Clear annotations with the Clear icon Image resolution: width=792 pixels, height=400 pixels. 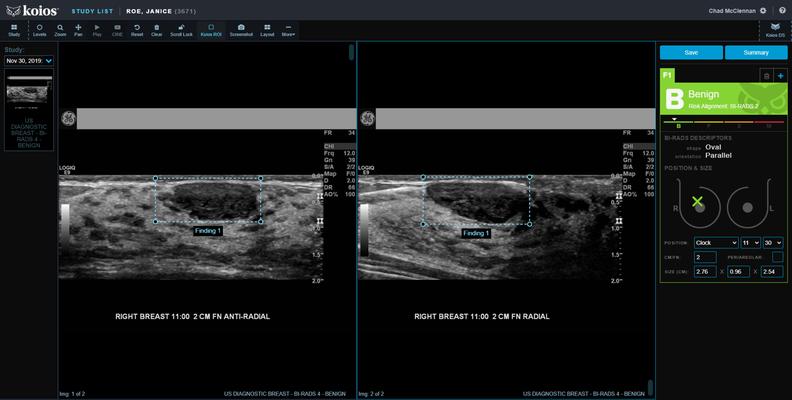click(x=157, y=29)
